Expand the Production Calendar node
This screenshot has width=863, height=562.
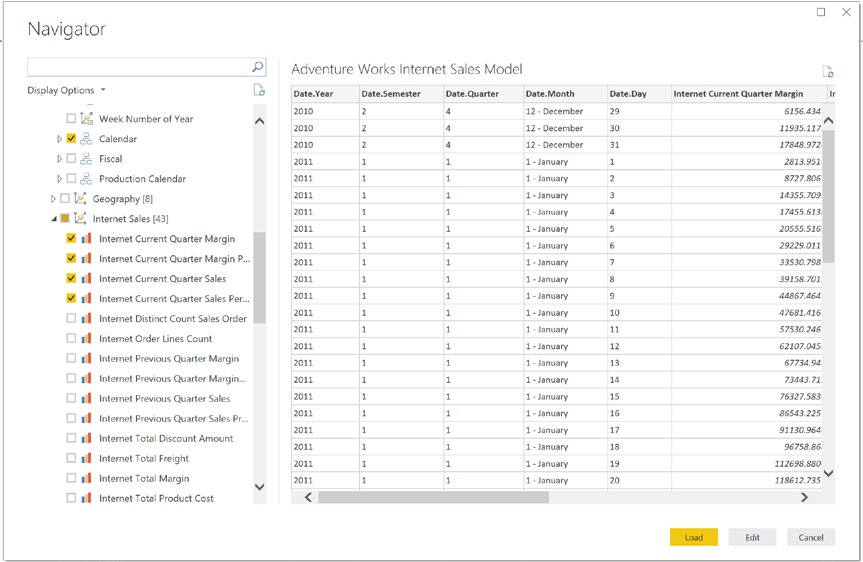[59, 178]
